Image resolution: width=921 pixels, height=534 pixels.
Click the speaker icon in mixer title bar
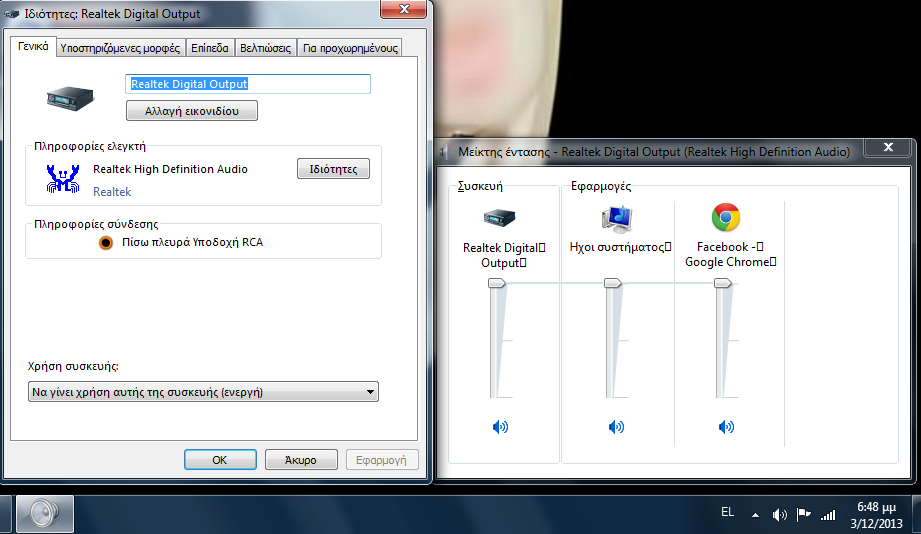click(445, 152)
